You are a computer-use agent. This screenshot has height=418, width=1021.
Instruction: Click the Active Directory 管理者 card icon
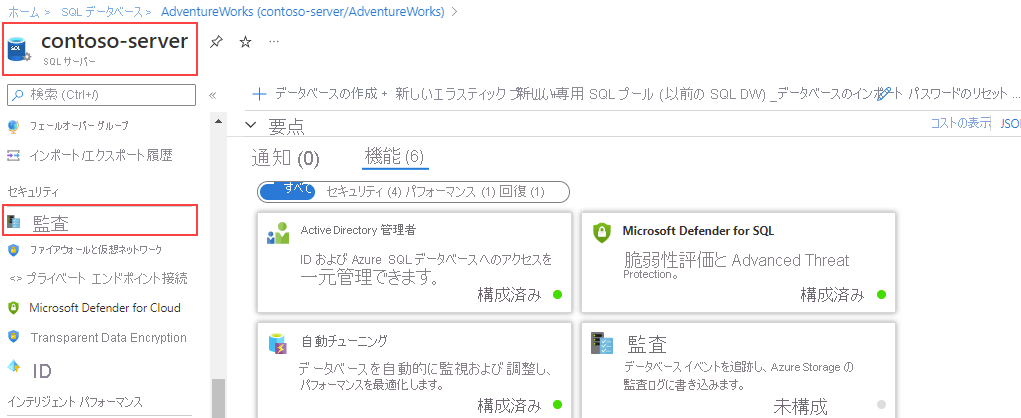point(279,233)
